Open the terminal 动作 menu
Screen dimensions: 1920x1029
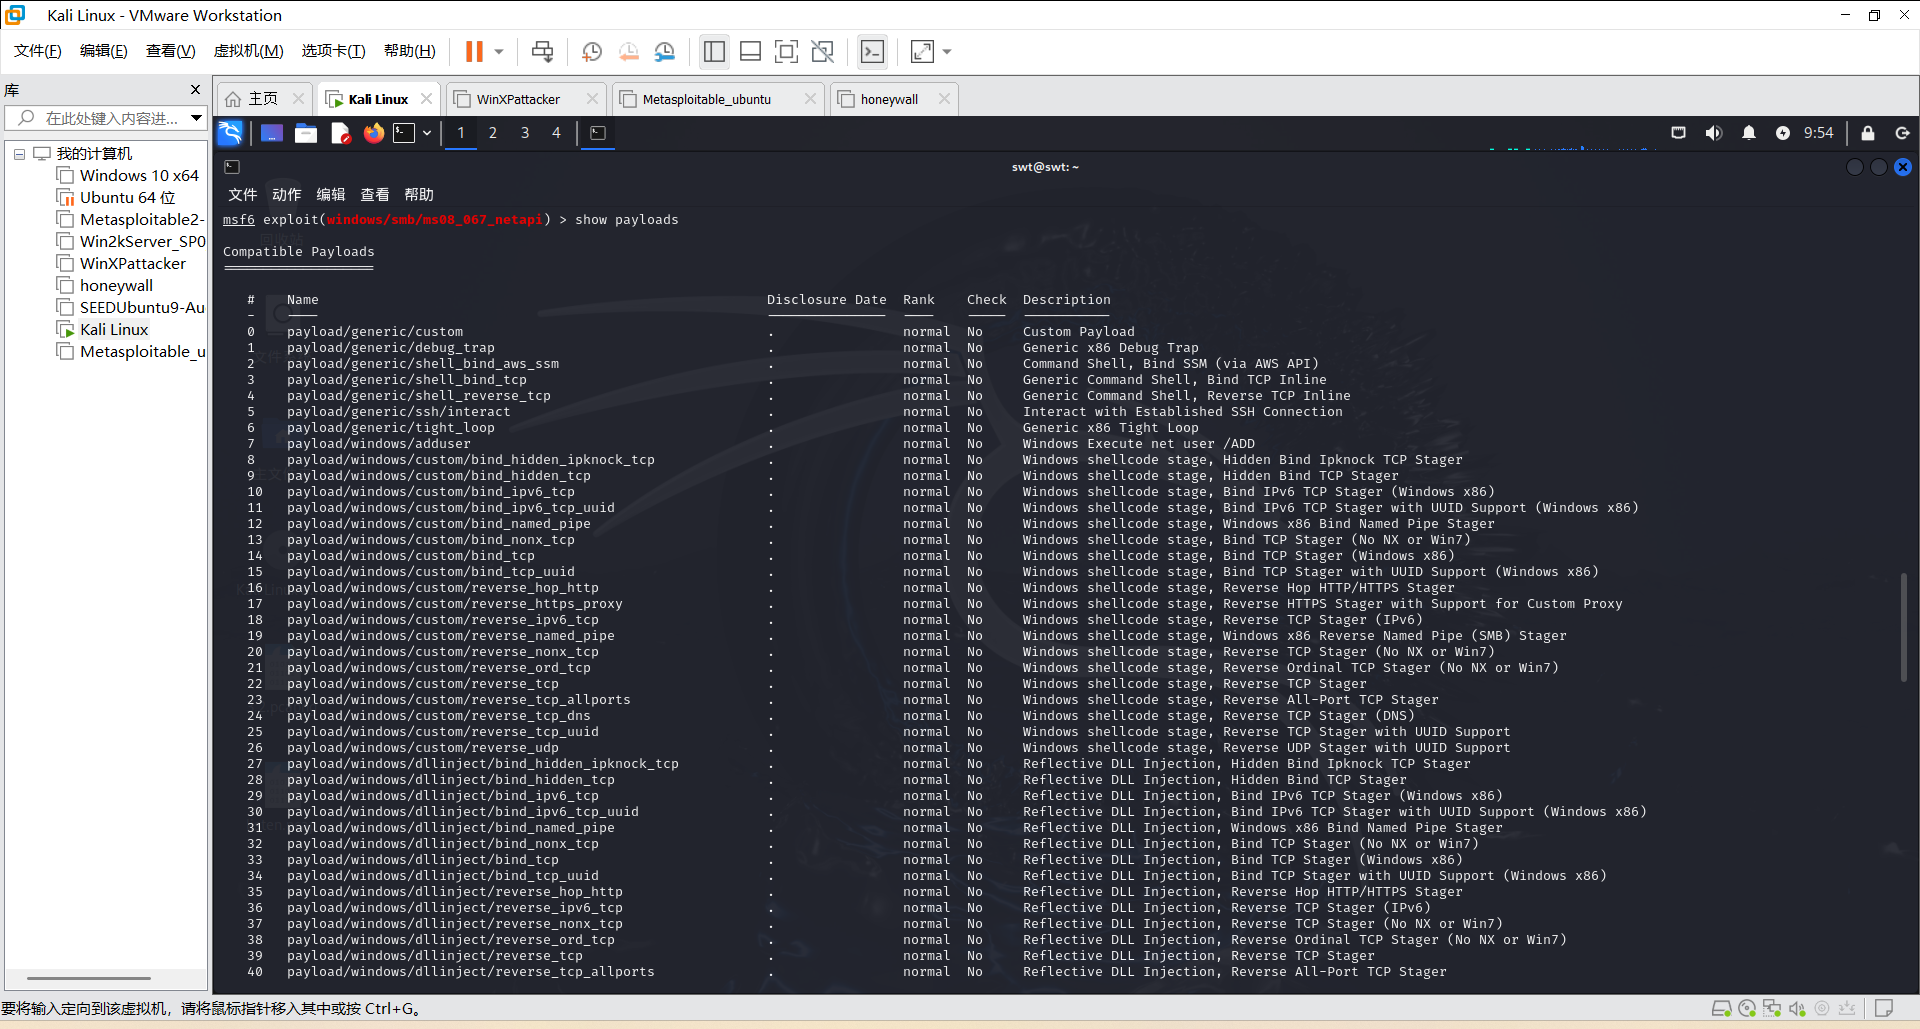(286, 195)
